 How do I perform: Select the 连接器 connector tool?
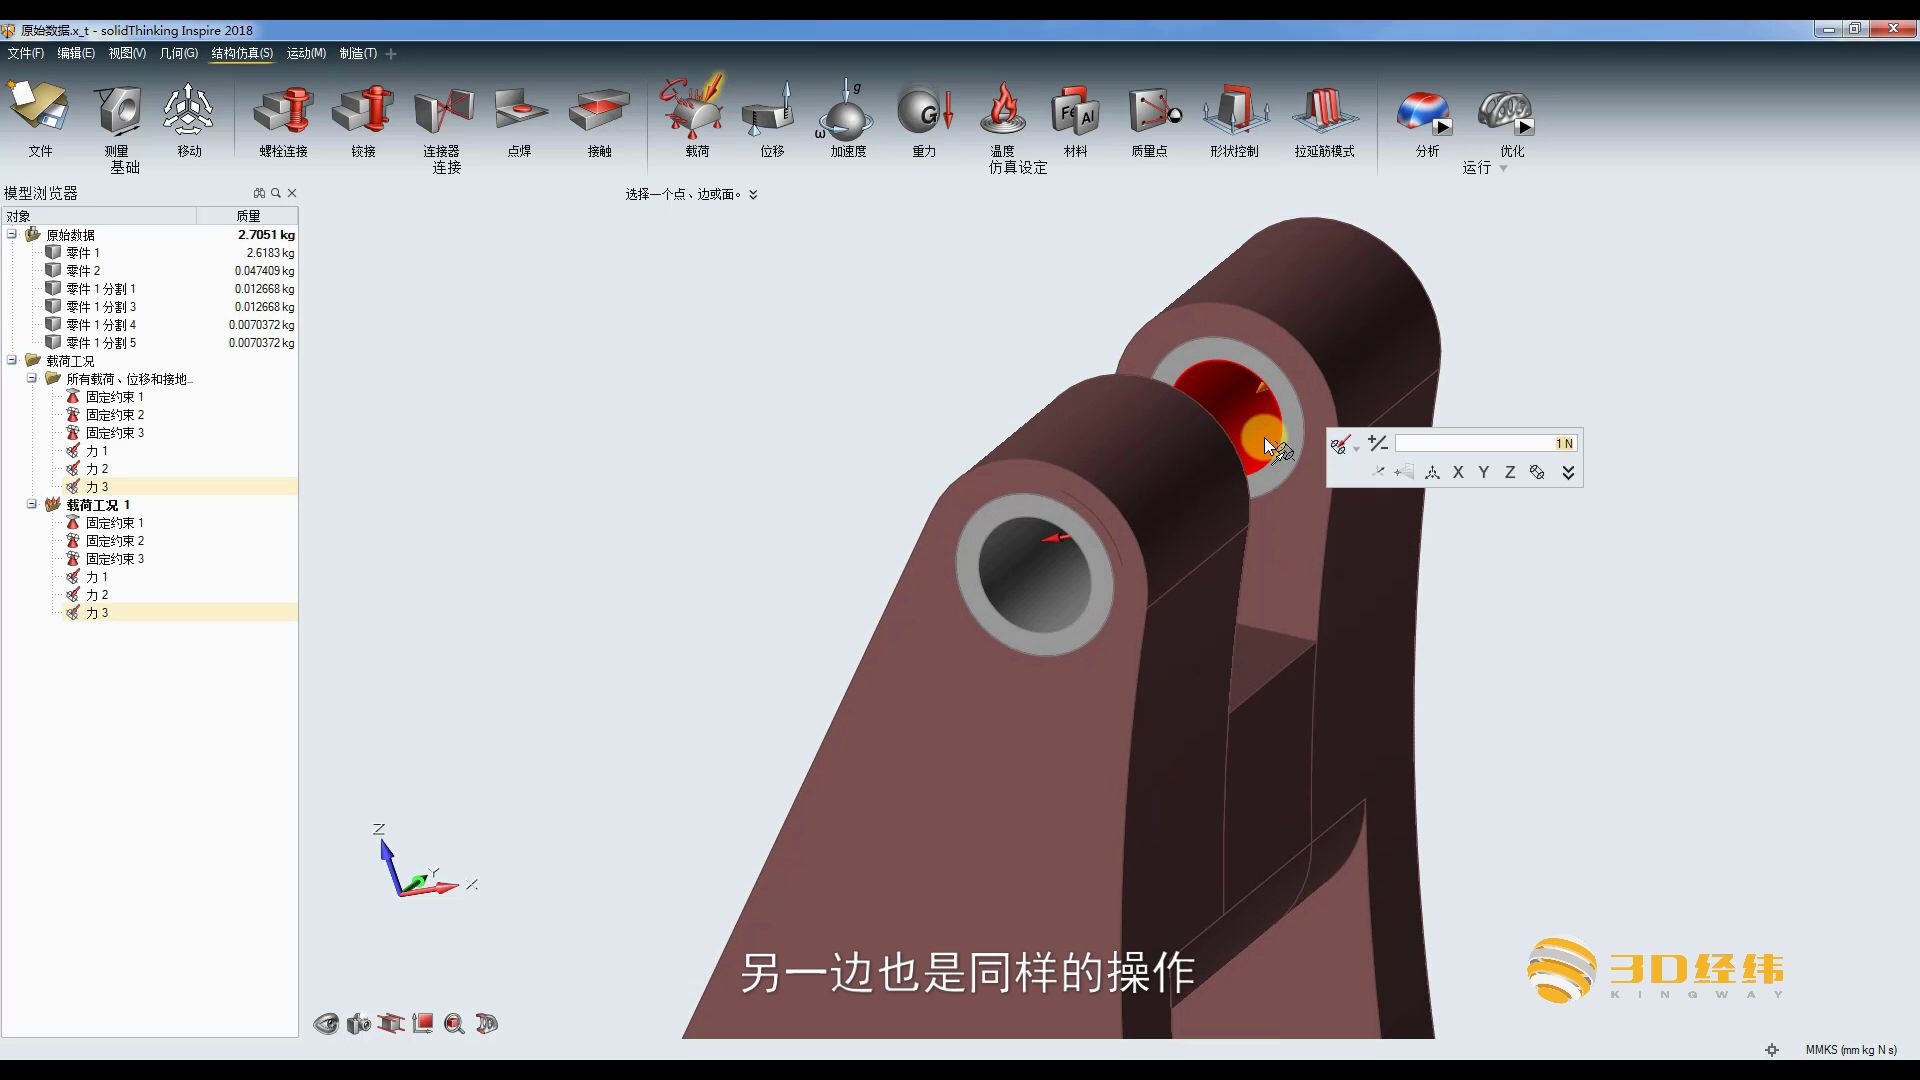point(443,110)
